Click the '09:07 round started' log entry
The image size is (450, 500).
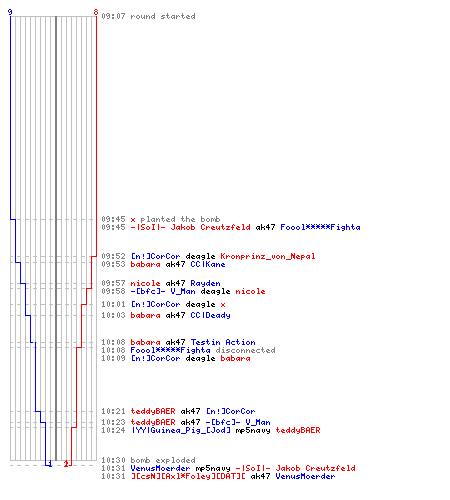point(148,16)
